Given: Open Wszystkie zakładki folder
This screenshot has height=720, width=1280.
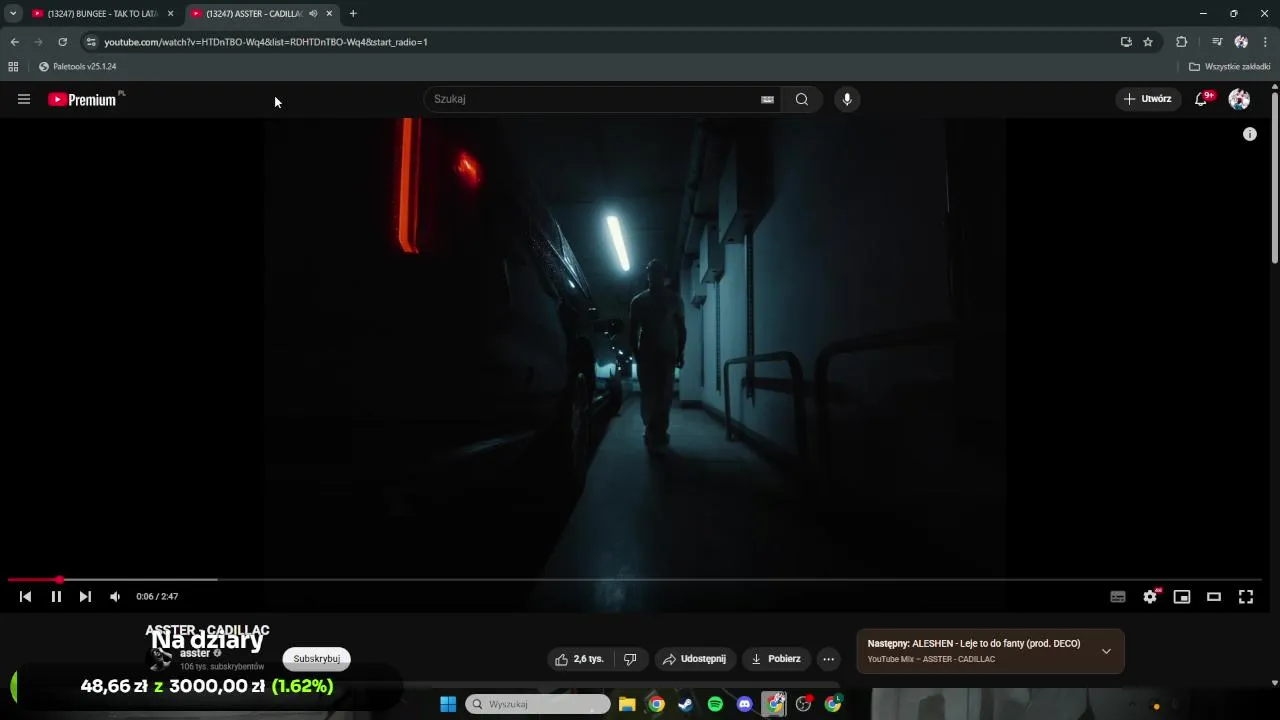Looking at the screenshot, I should (1230, 67).
